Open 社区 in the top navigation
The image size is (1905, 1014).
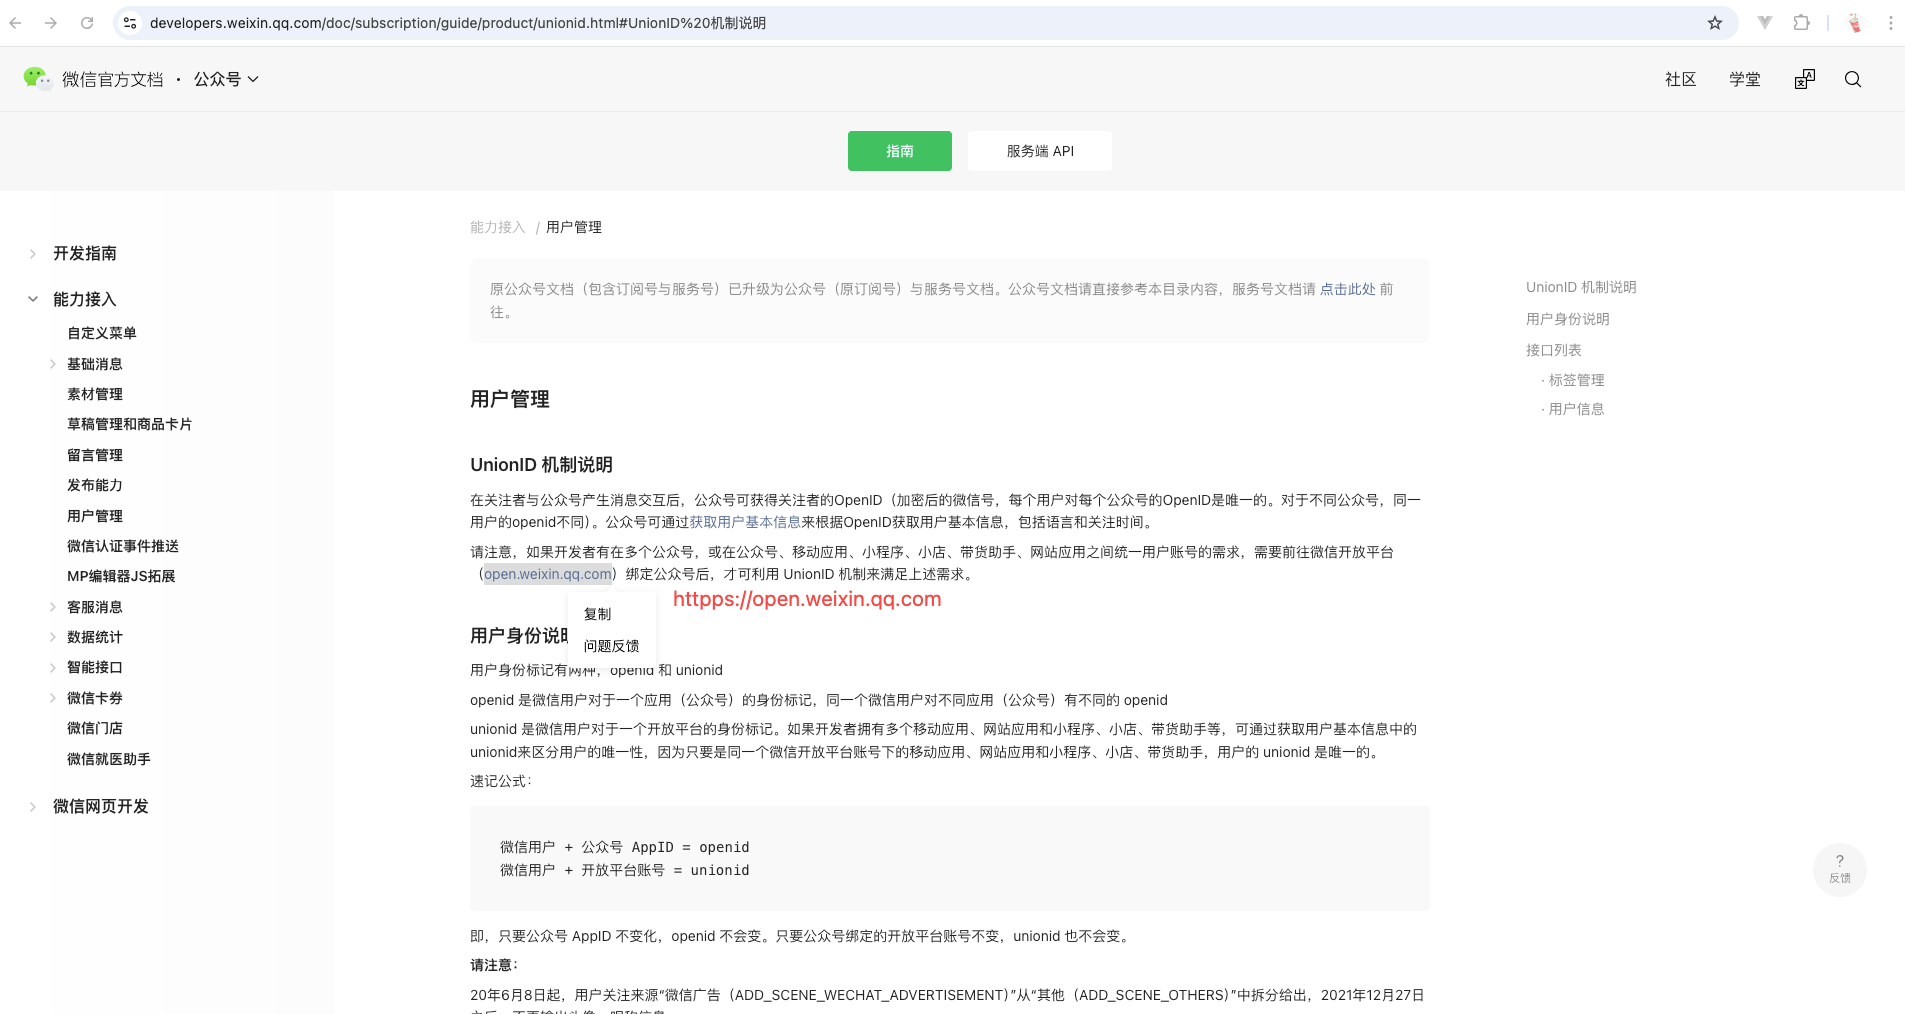point(1680,79)
